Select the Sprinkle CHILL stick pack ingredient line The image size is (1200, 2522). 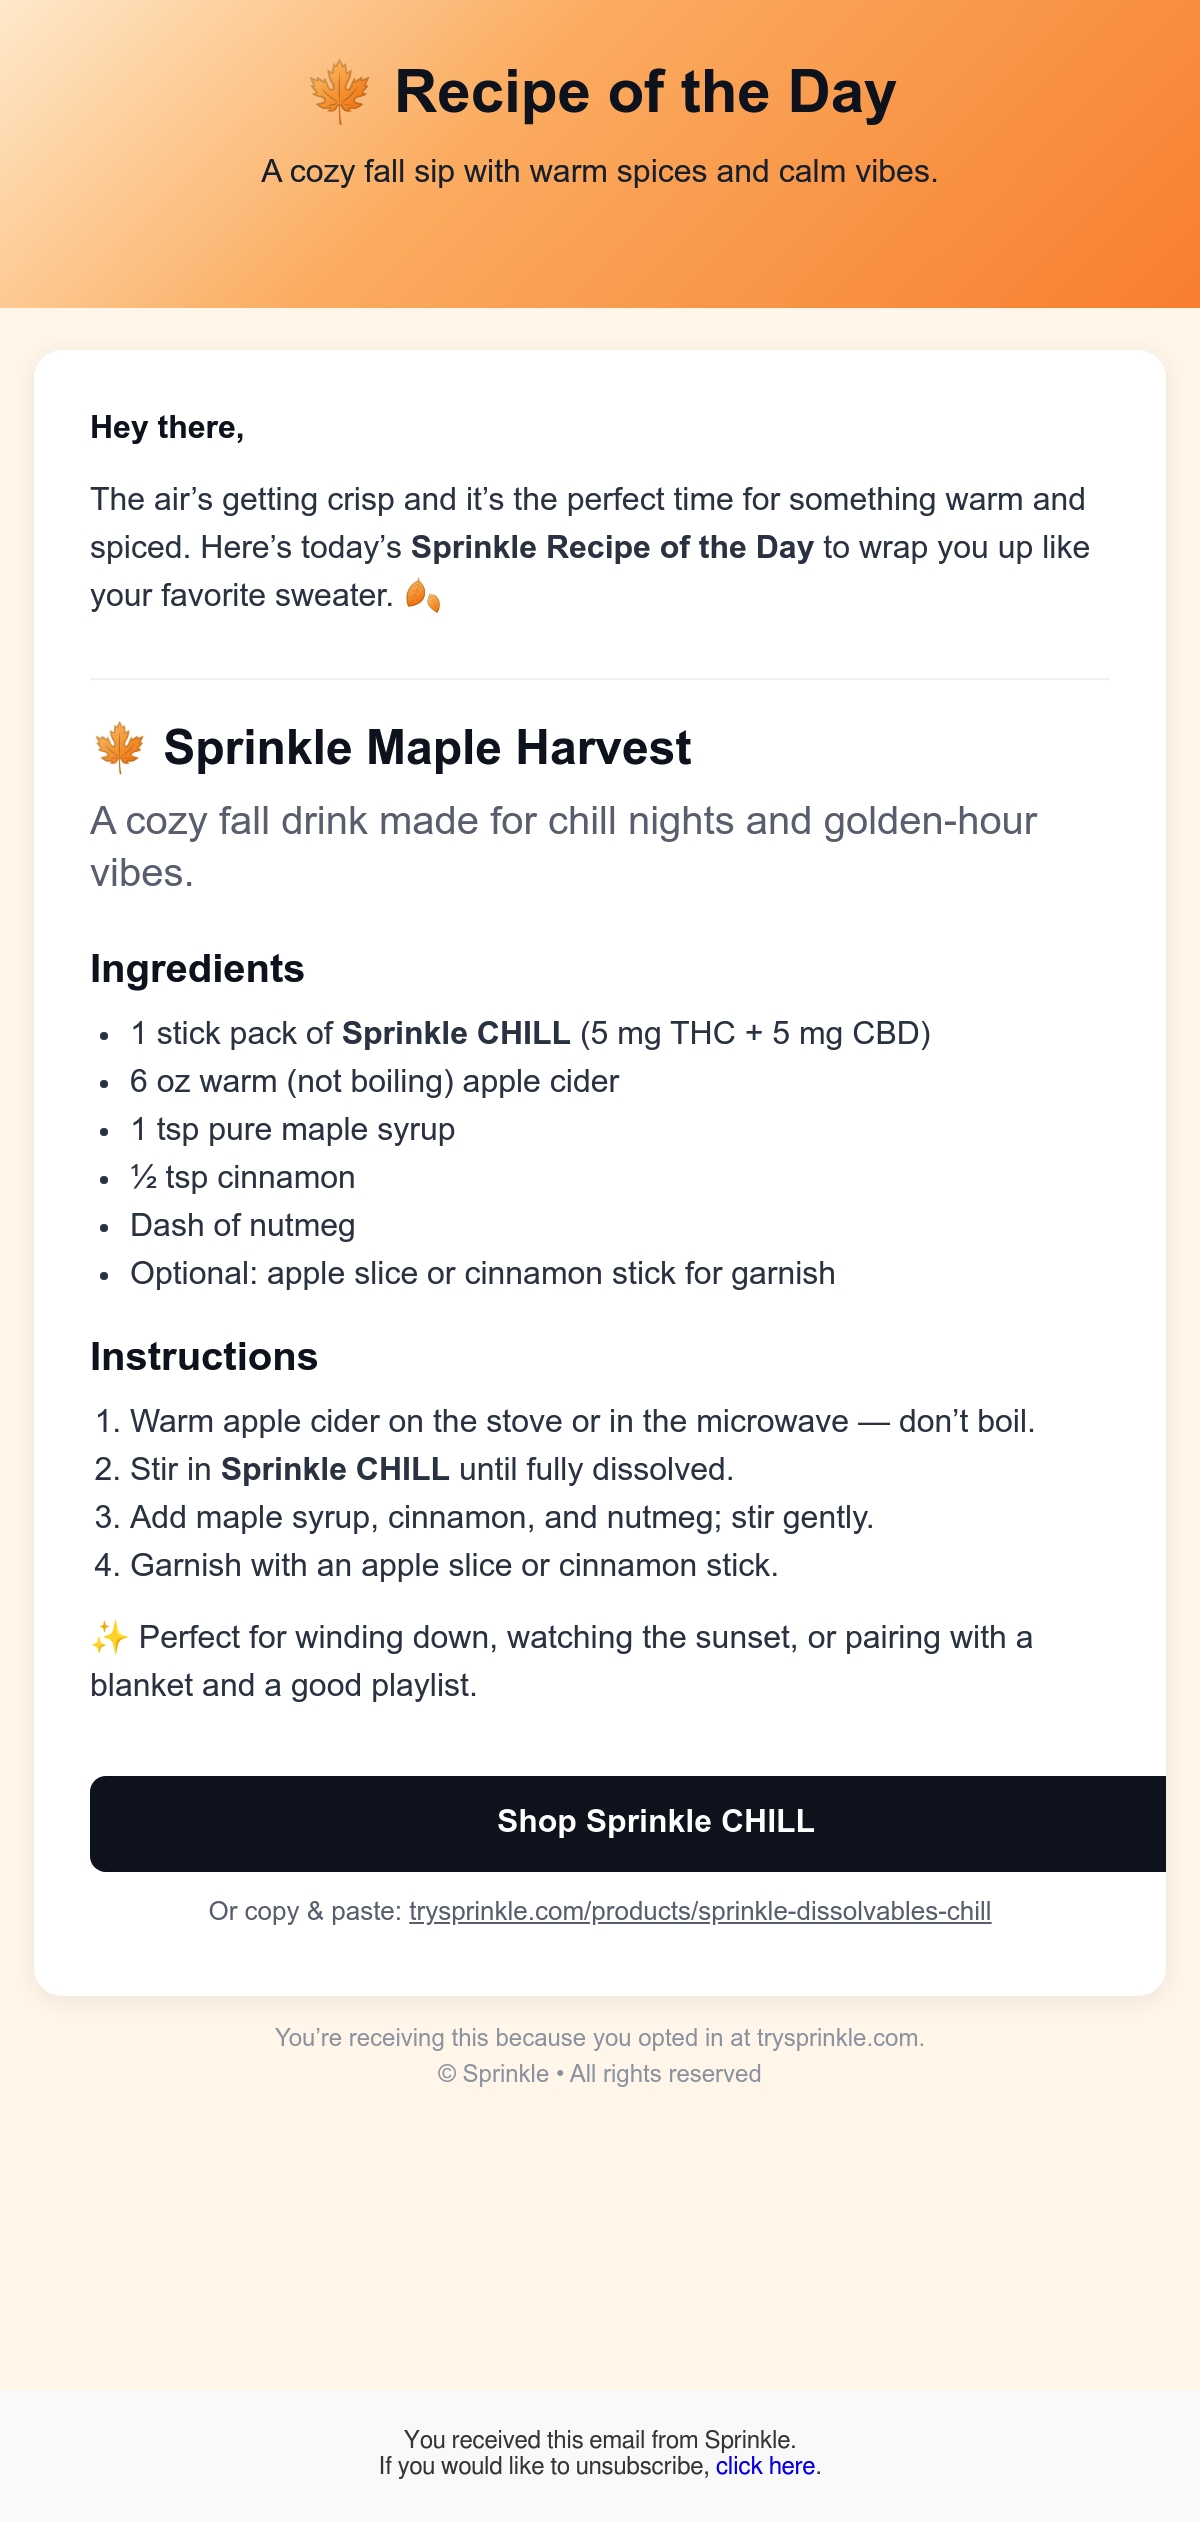coord(530,1033)
